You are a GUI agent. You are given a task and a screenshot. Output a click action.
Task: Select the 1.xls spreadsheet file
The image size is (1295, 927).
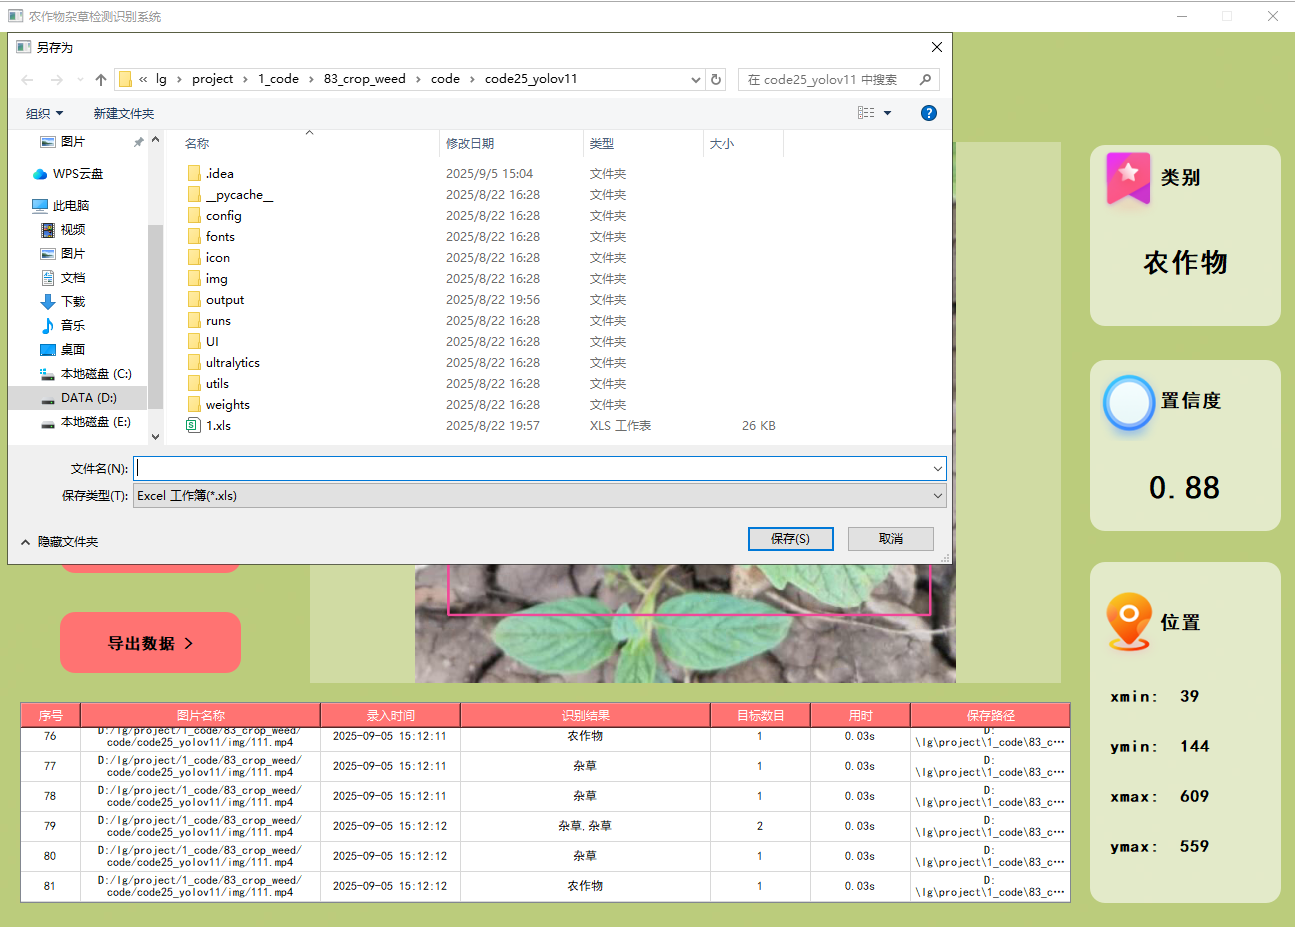coord(210,426)
